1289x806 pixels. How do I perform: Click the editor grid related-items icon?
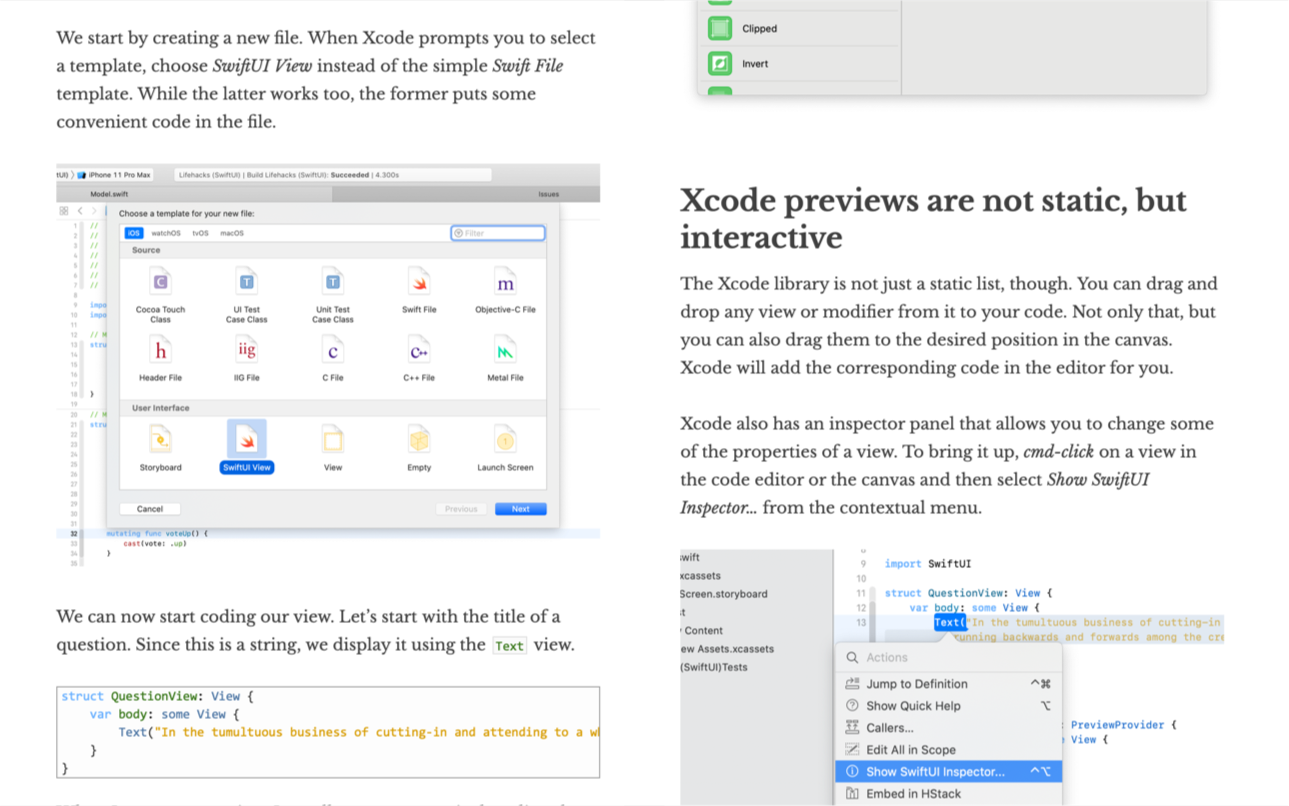click(64, 211)
